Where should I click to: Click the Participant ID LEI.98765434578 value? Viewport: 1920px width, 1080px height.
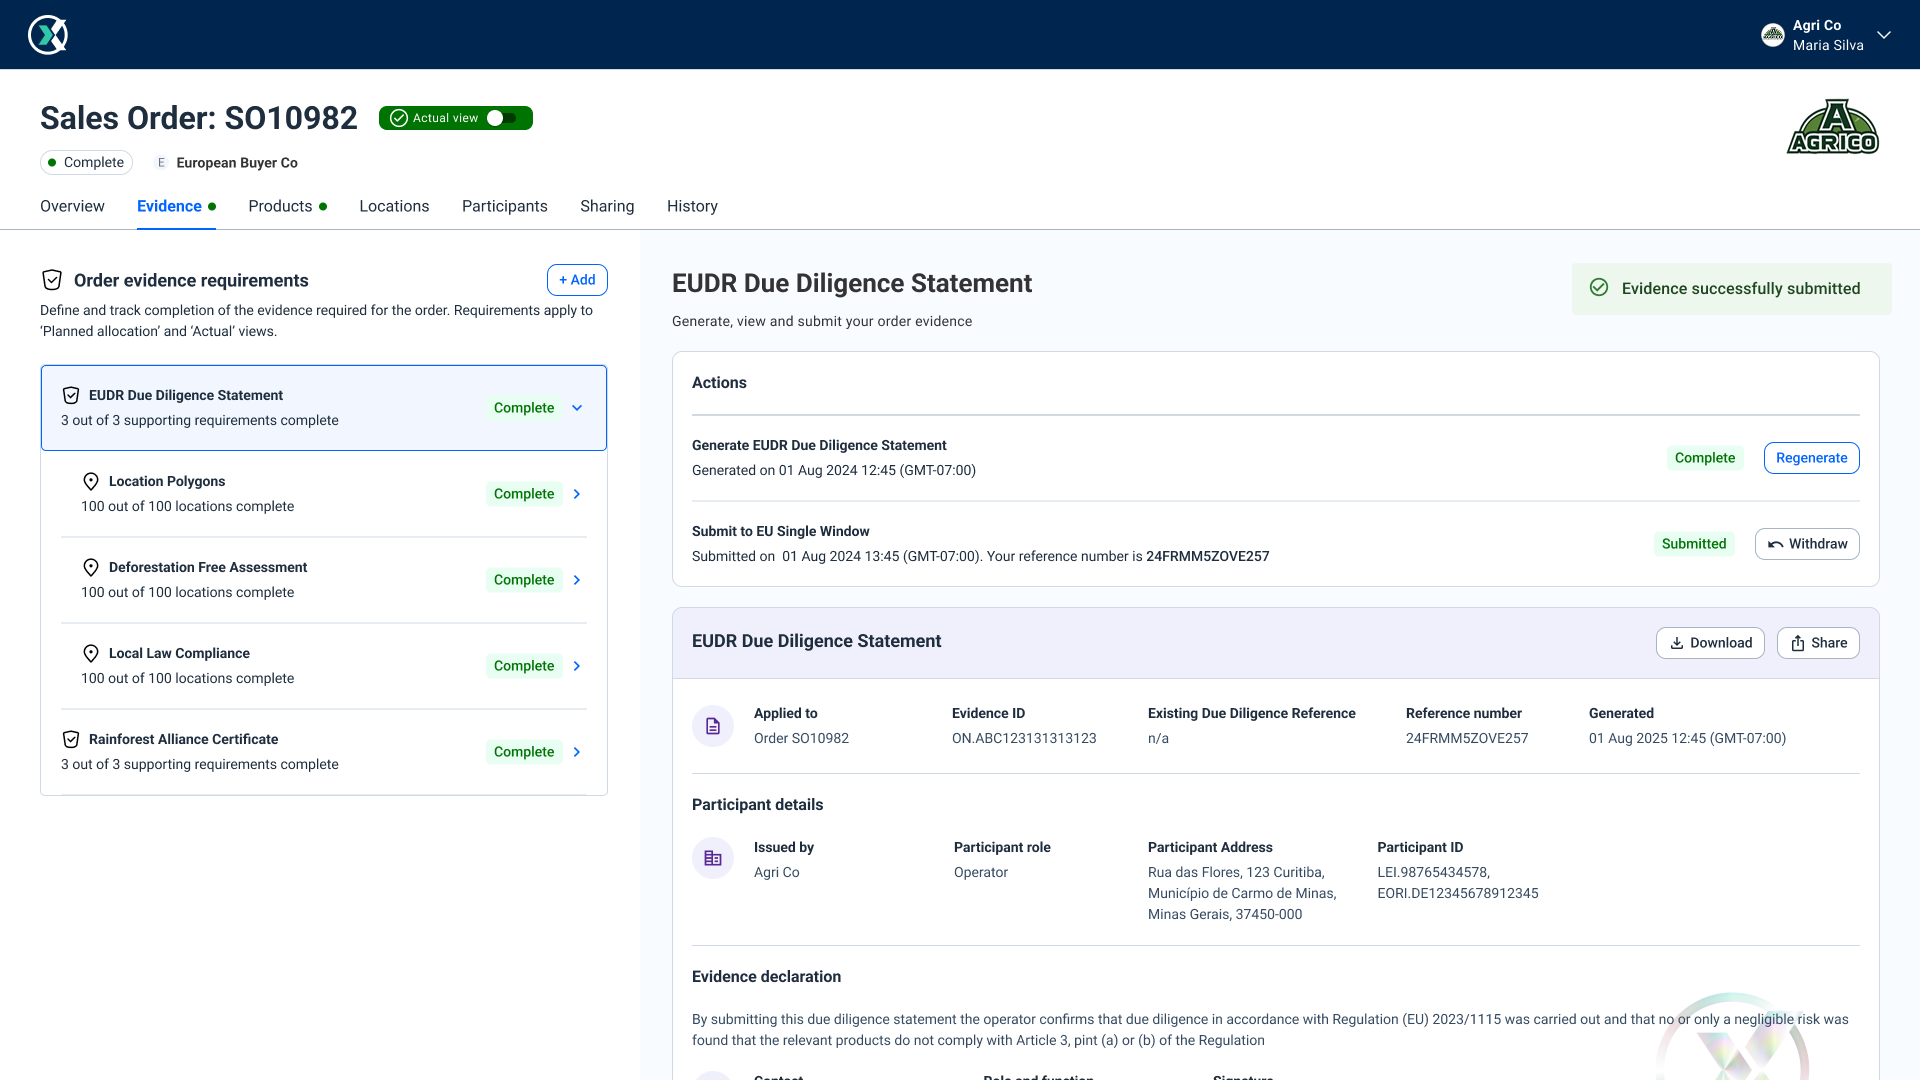click(x=1433, y=873)
